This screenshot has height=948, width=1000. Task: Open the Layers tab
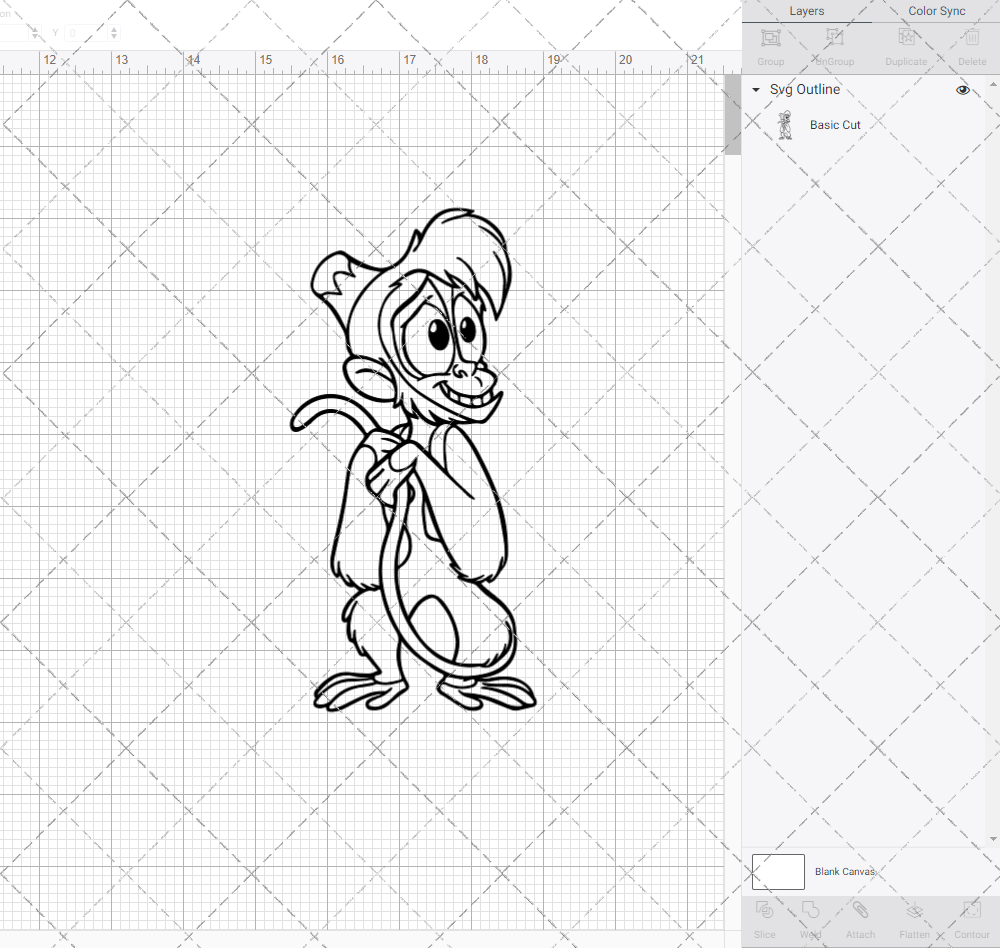[806, 11]
